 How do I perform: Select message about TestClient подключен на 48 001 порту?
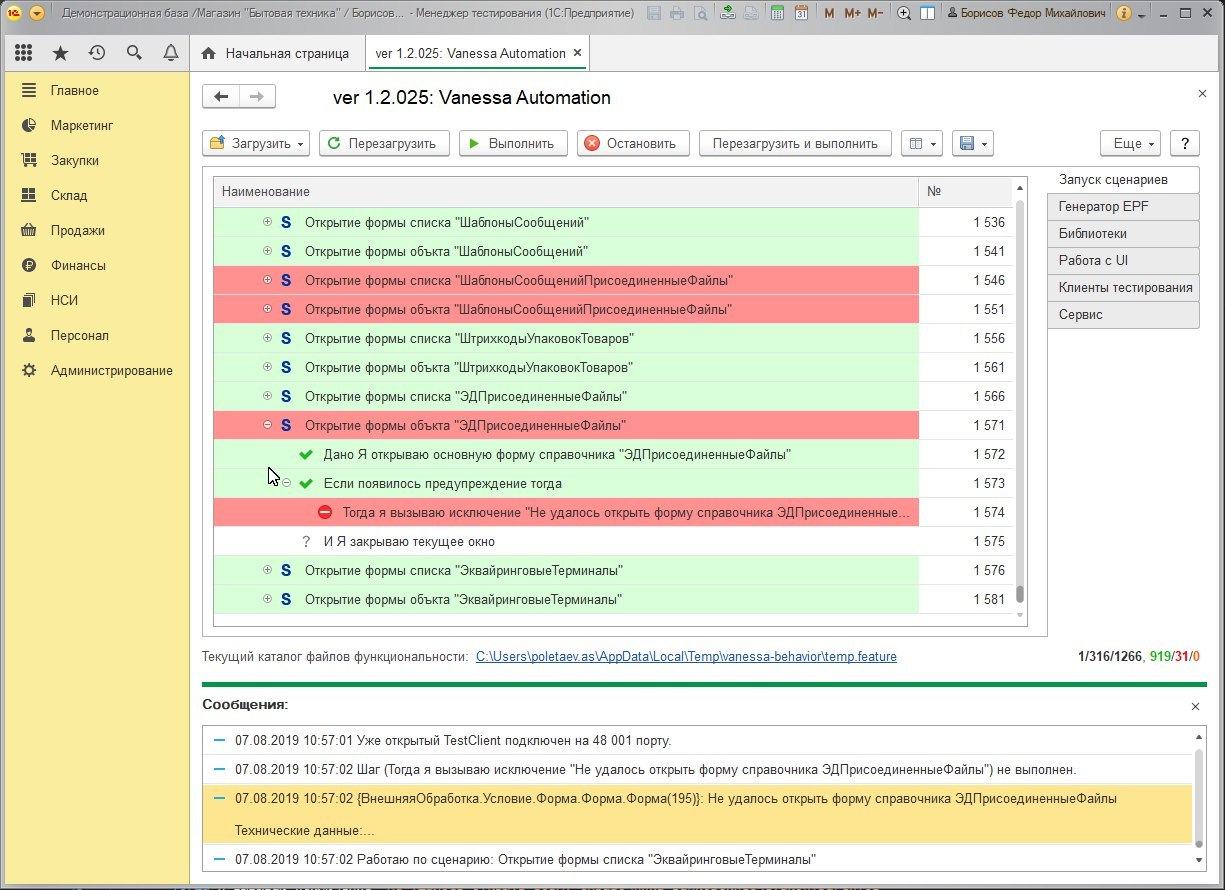(697, 741)
